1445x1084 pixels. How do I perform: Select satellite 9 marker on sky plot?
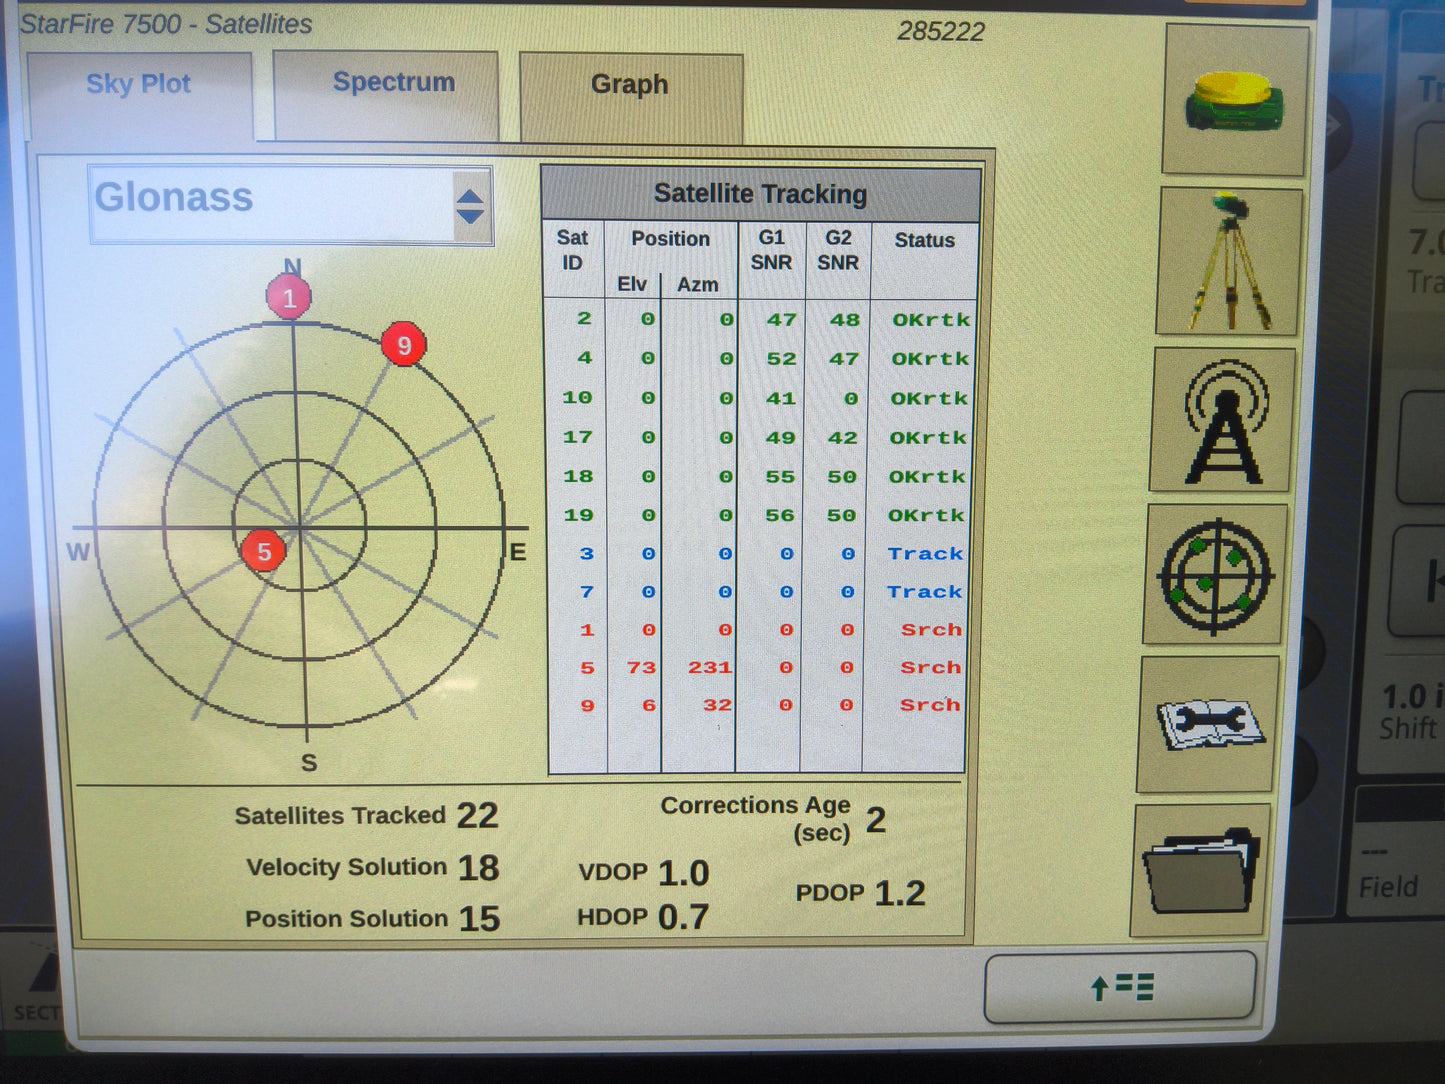(x=404, y=345)
